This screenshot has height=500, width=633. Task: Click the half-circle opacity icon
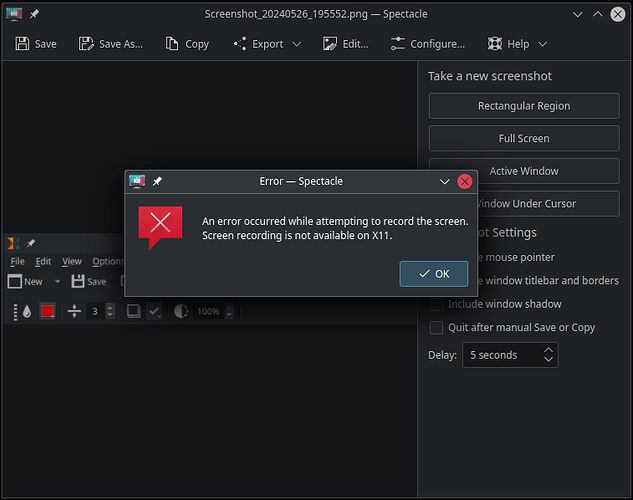tap(181, 311)
